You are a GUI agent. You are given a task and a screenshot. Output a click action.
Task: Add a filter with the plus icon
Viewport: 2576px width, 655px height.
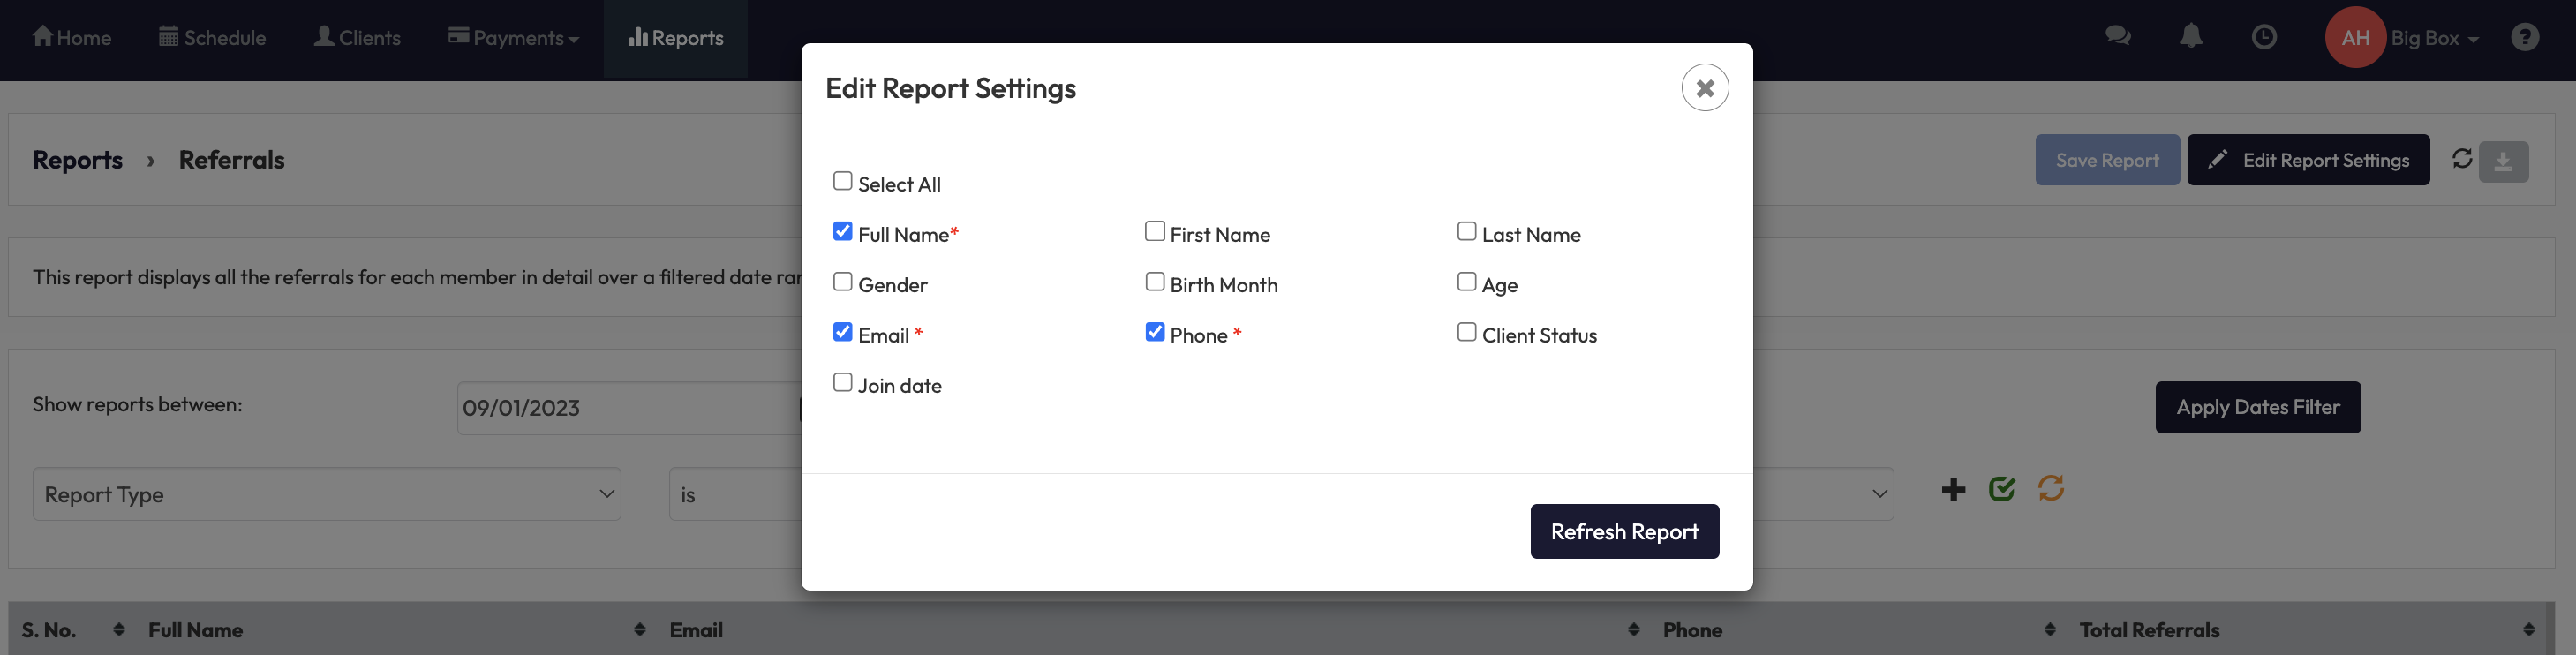(x=1952, y=490)
